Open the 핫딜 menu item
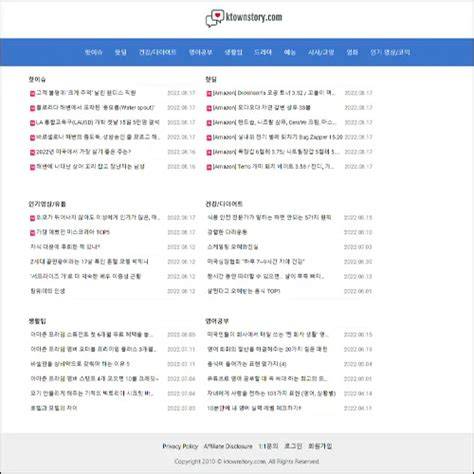The height and width of the screenshot is (474, 474). (x=120, y=52)
